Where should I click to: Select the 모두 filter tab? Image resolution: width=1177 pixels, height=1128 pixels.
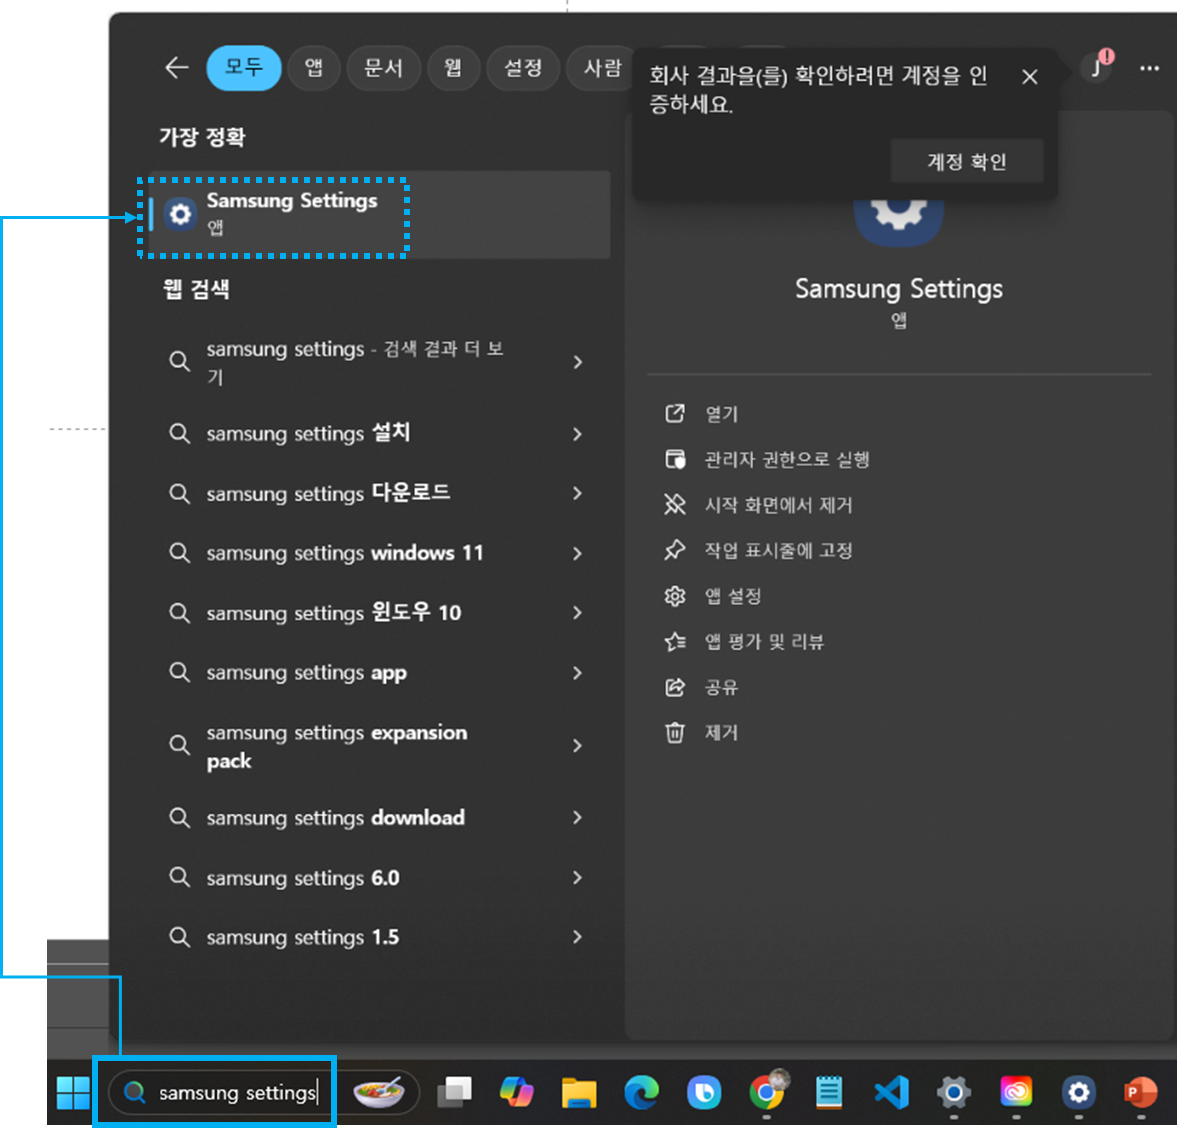[x=244, y=68]
